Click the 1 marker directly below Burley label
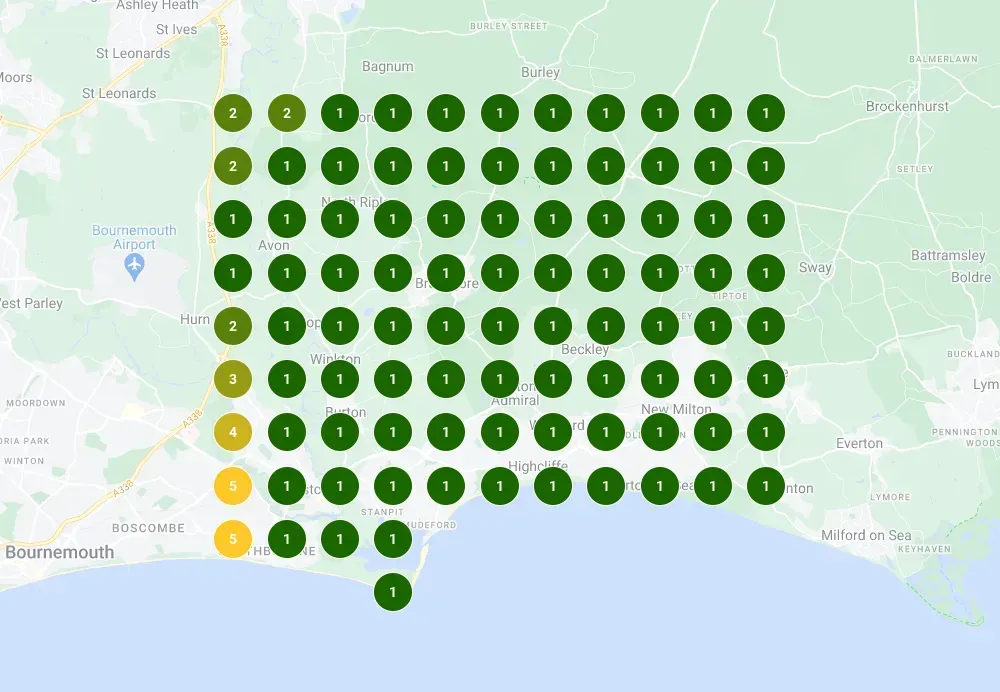This screenshot has height=692, width=1000. click(x=553, y=113)
